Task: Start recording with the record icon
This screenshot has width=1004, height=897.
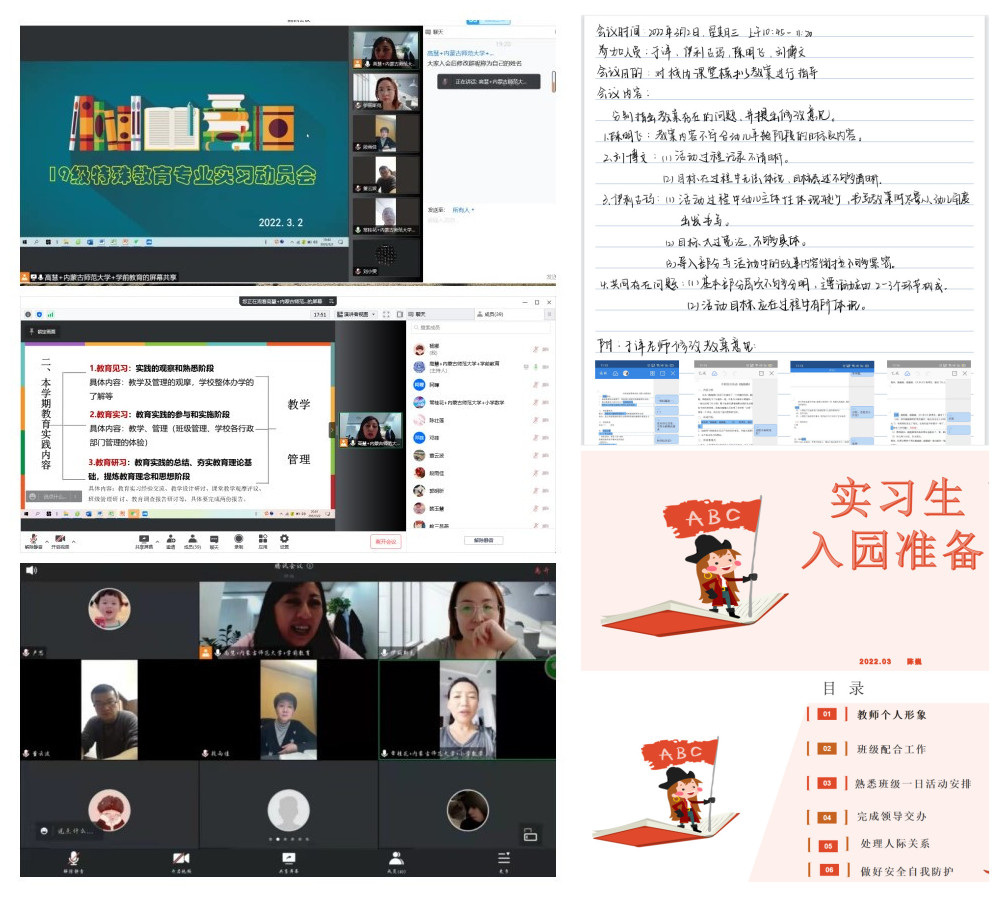Action: [238, 540]
